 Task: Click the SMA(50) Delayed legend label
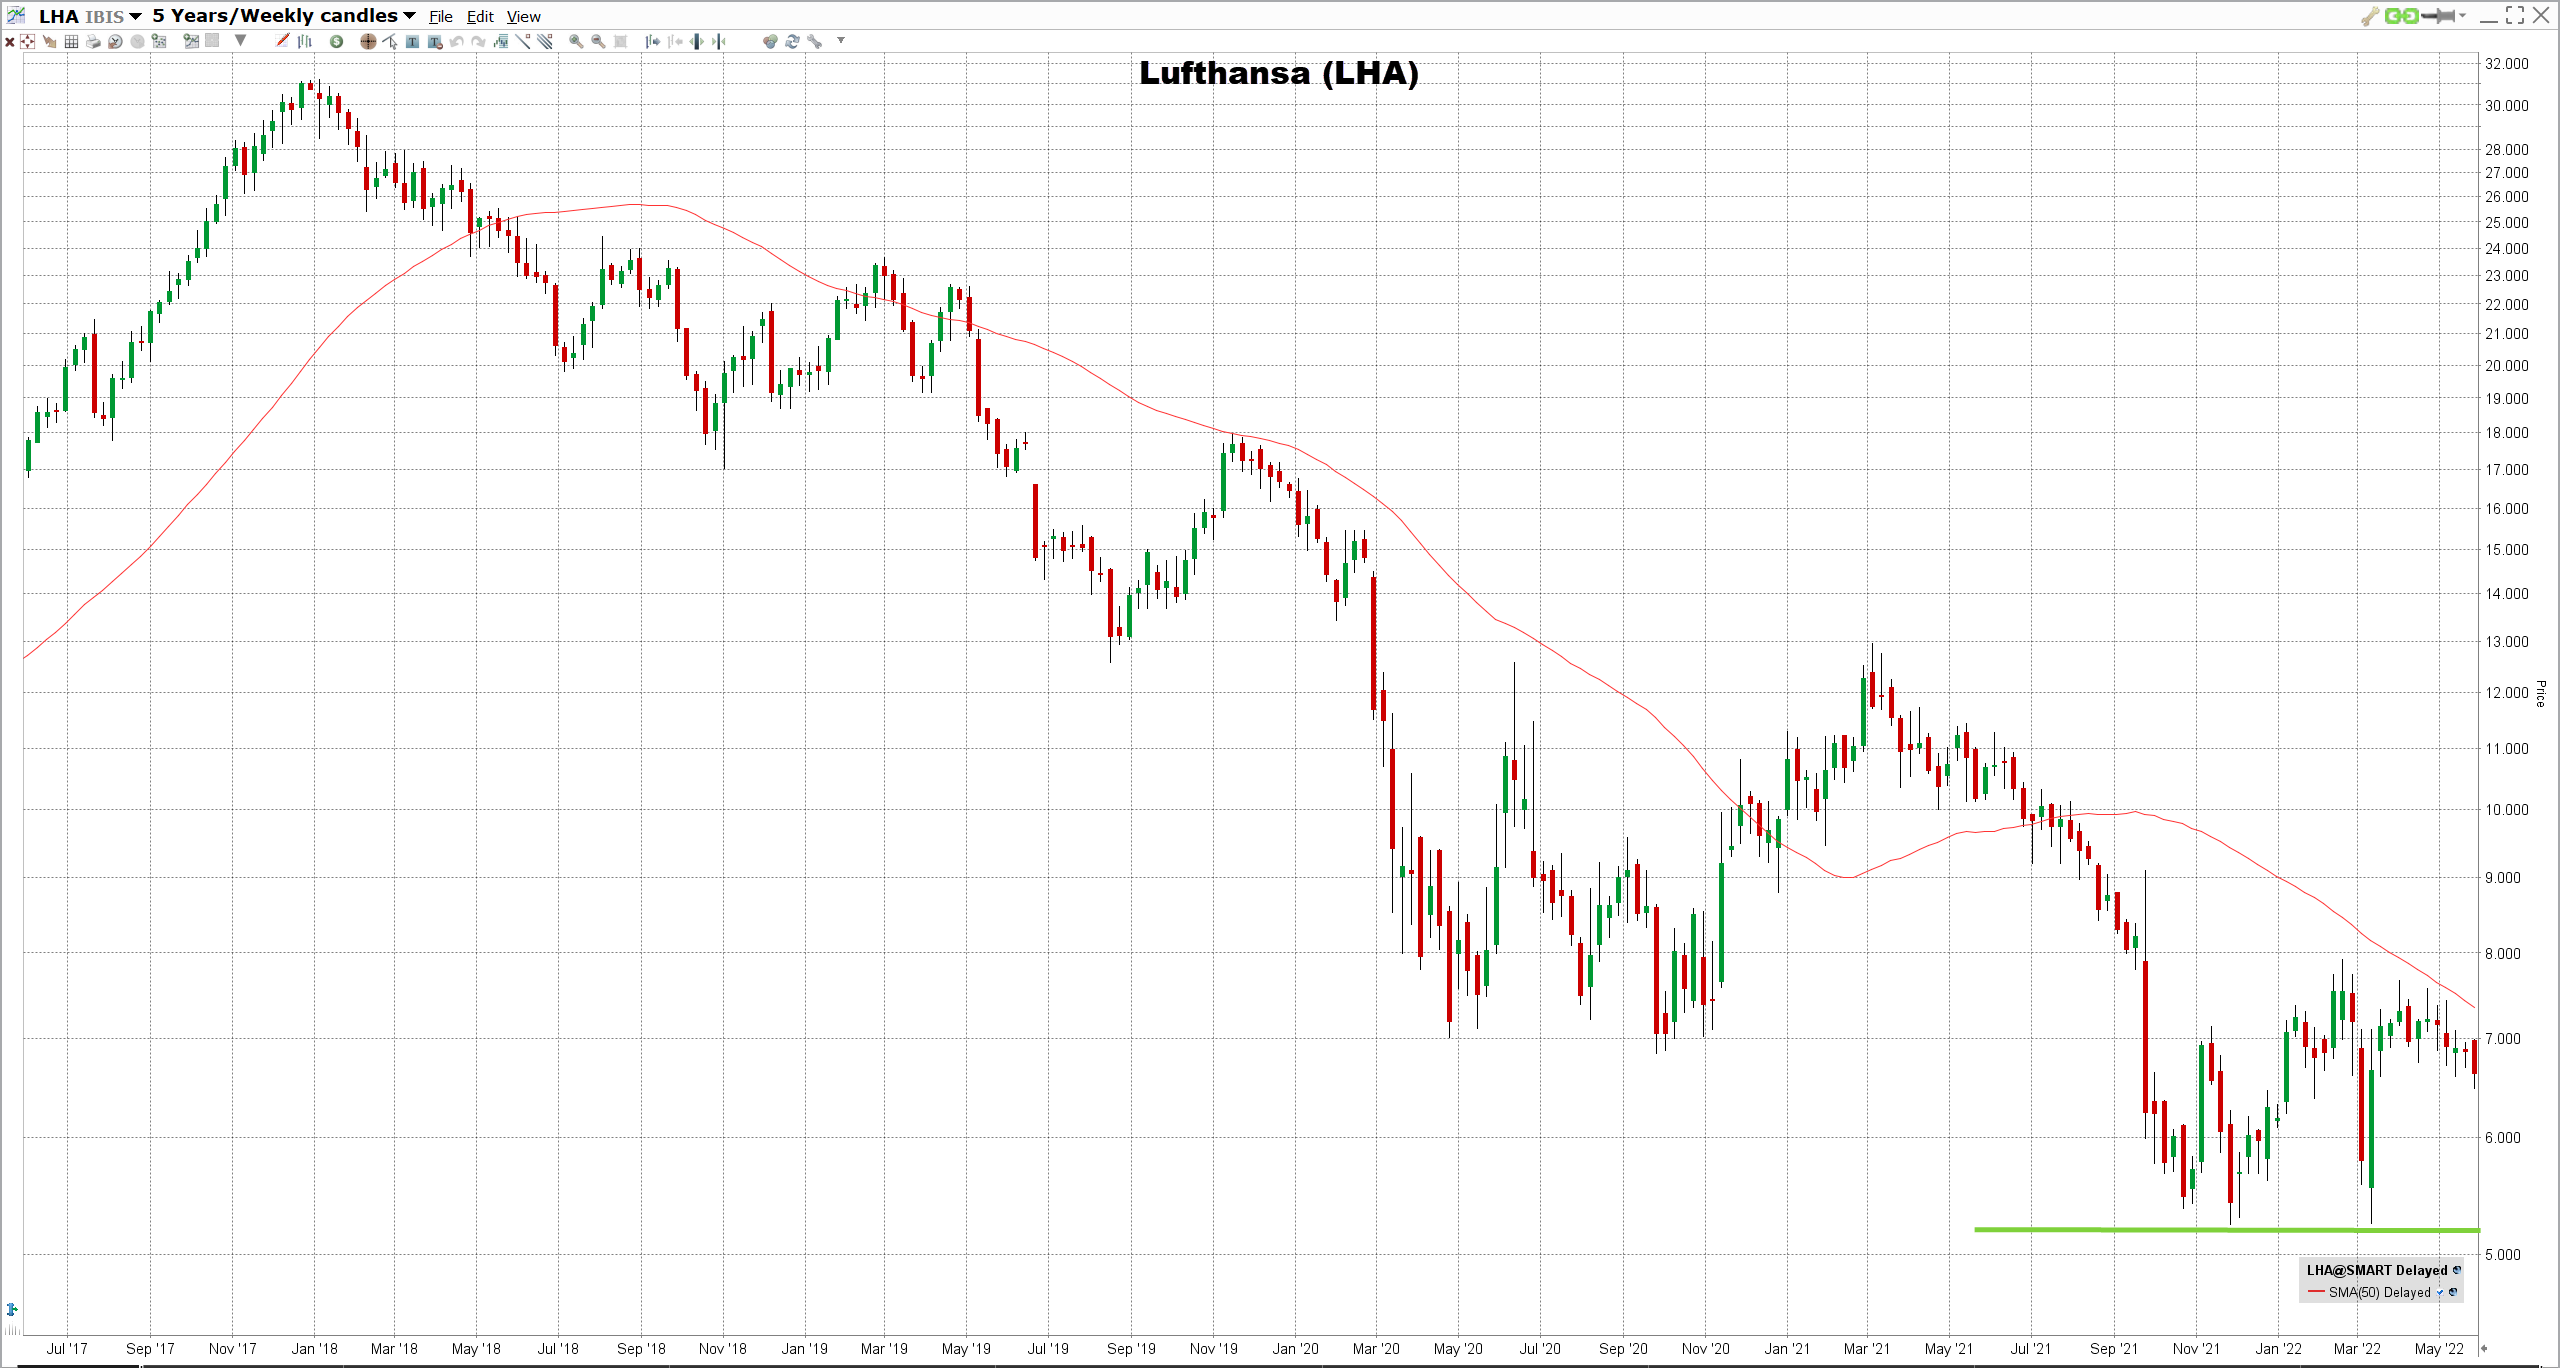tap(2379, 1292)
